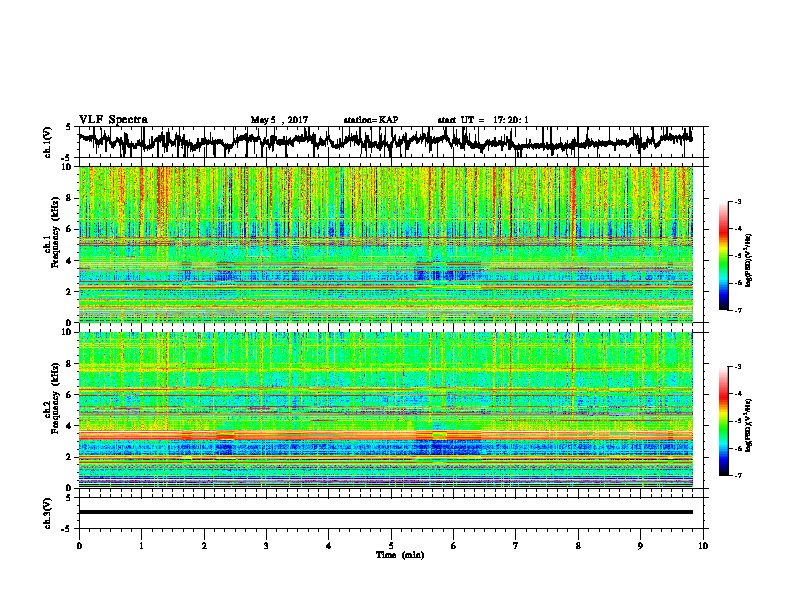
Task: Click the "8" tick label on the time axis
Action: click(578, 546)
